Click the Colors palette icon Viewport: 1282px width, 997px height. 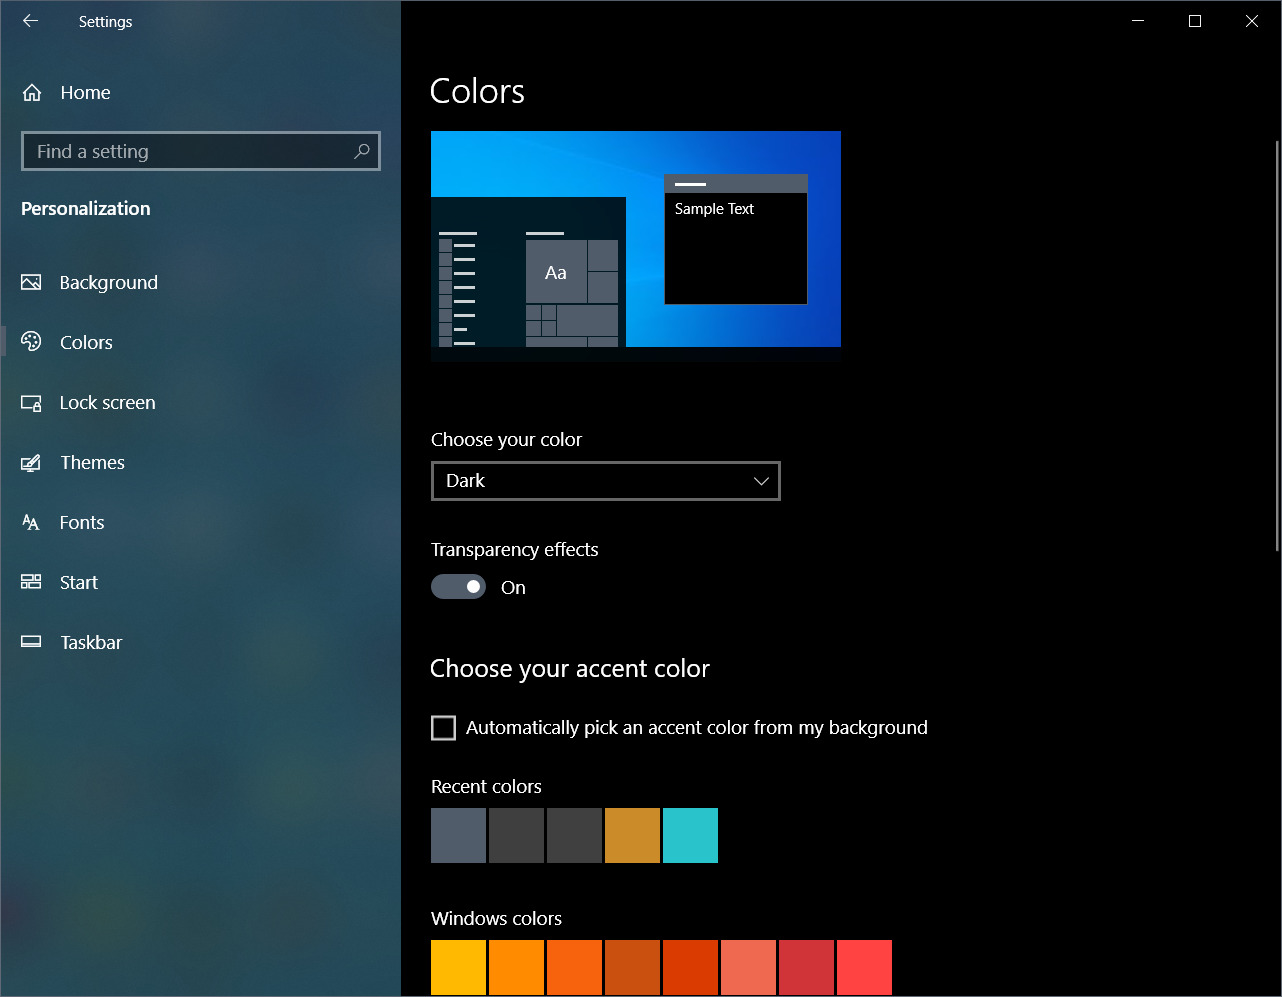tap(31, 342)
